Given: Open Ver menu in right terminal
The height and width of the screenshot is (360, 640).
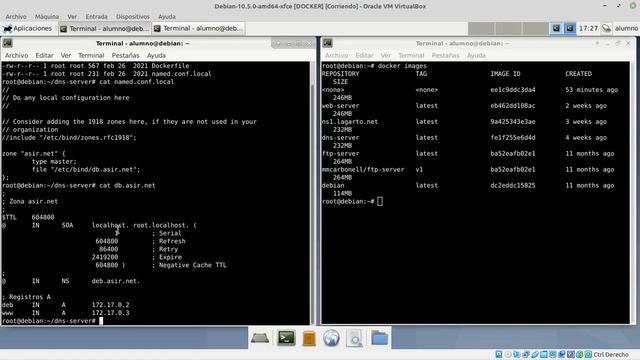Looking at the screenshot, I should pos(386,56).
